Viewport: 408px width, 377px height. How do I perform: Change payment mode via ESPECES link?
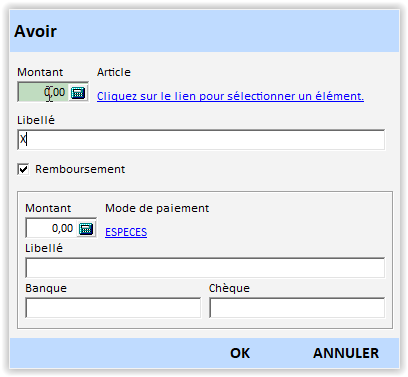tap(126, 232)
